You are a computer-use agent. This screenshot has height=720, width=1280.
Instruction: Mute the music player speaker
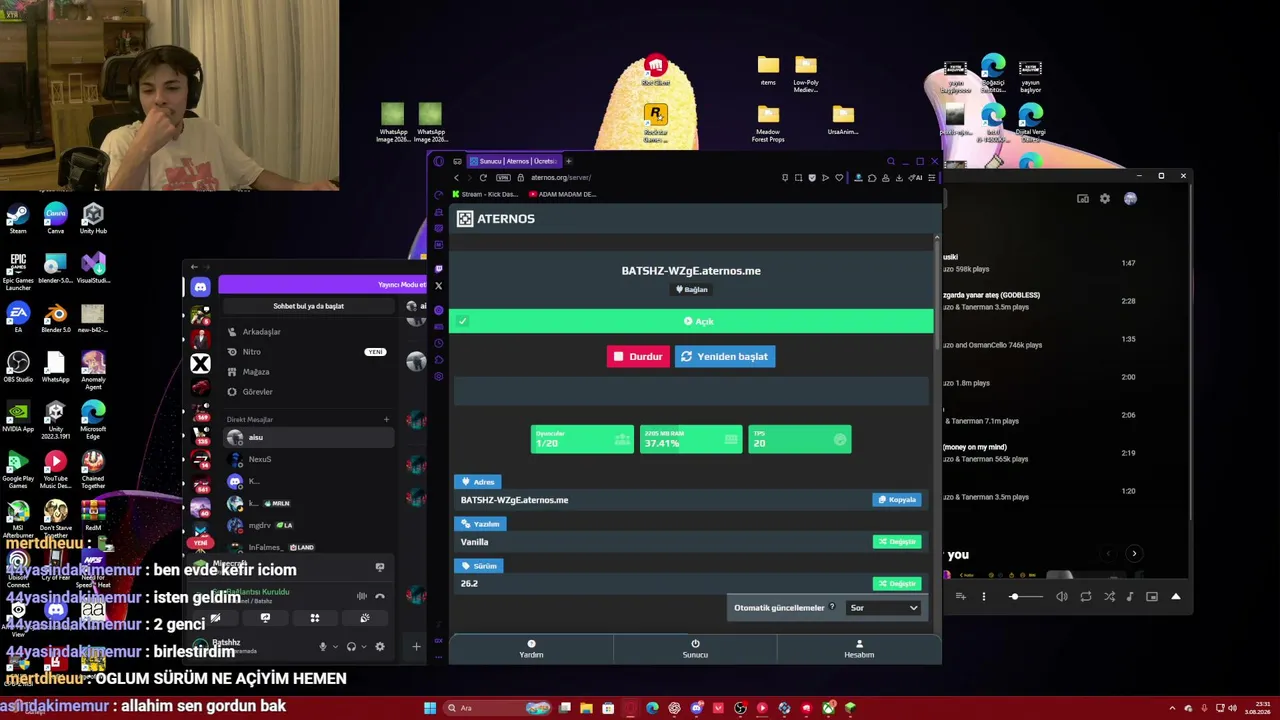click(1062, 597)
